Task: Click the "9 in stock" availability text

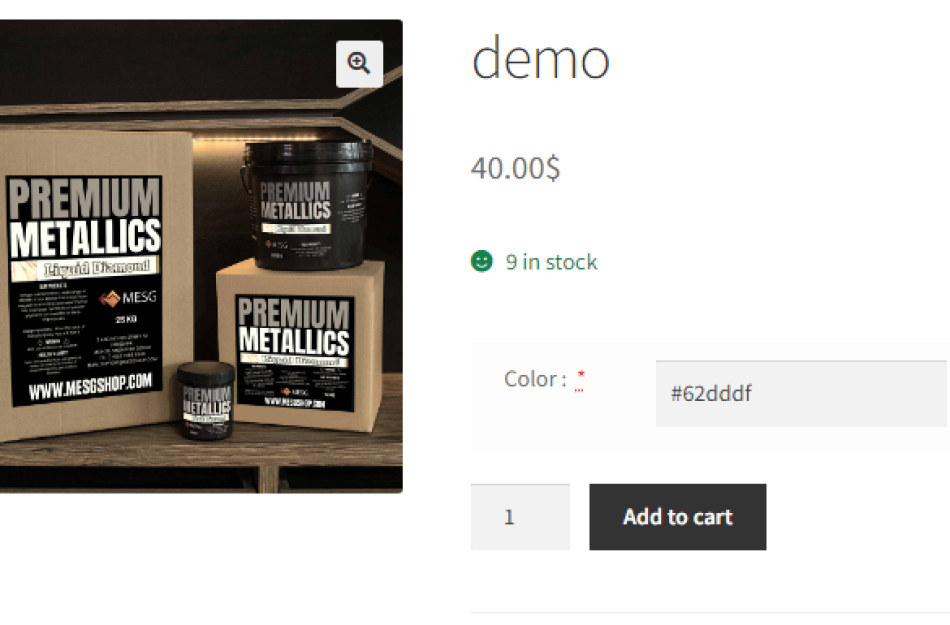Action: pos(551,262)
